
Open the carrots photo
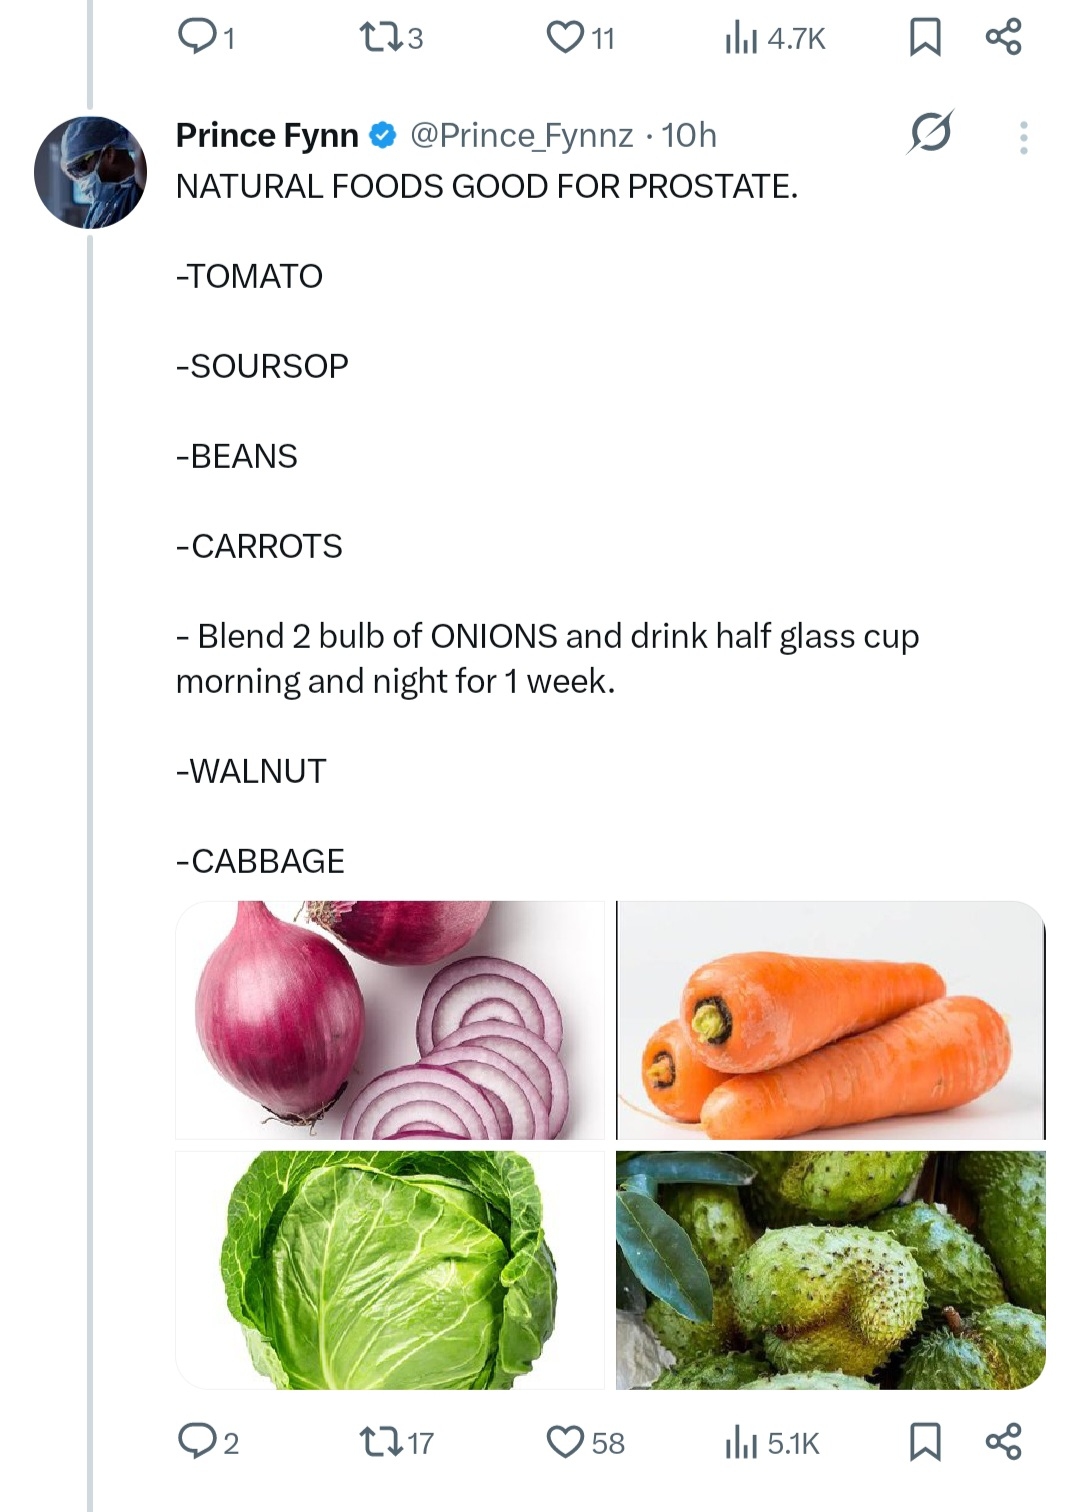(830, 1020)
